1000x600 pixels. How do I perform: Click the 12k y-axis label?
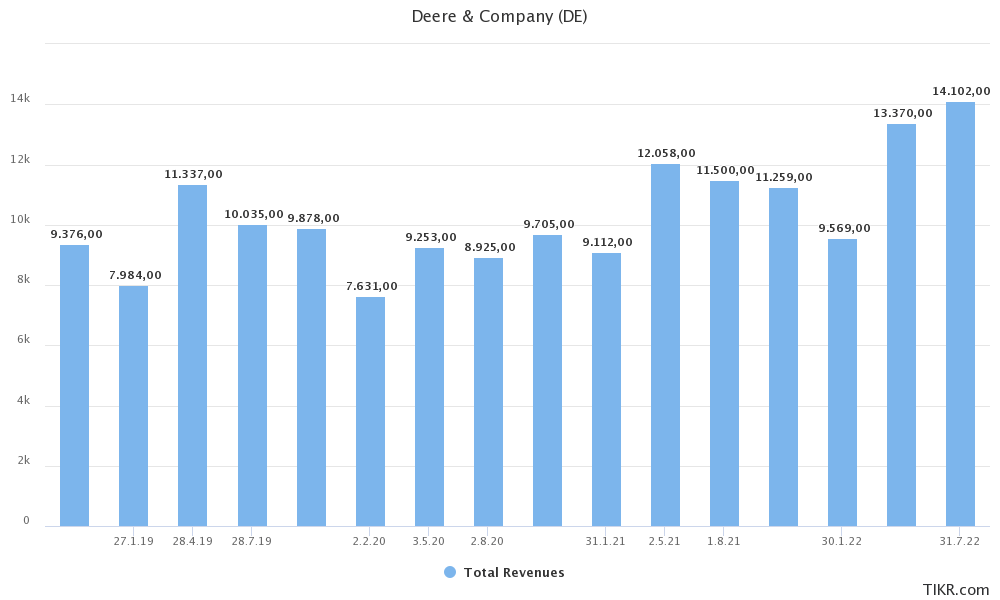pos(20,159)
